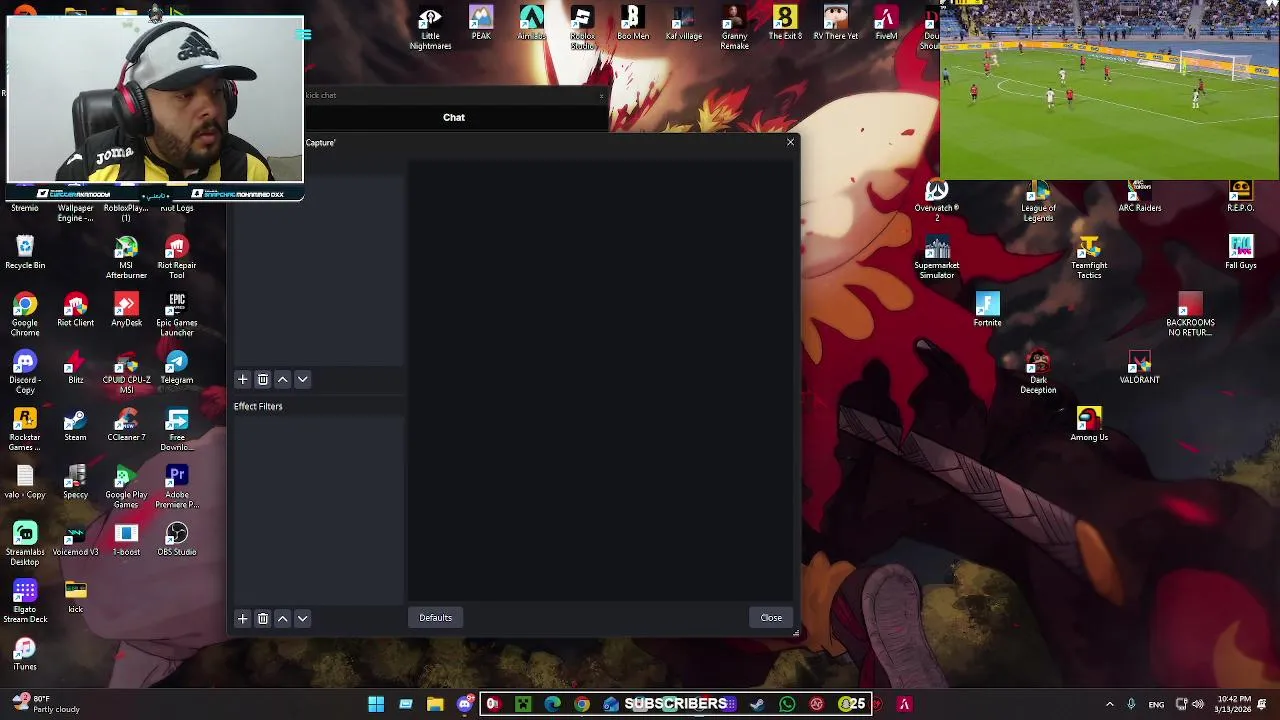This screenshot has width=1280, height=720.
Task: Select the Granny Remake desktop icon
Action: click(734, 27)
